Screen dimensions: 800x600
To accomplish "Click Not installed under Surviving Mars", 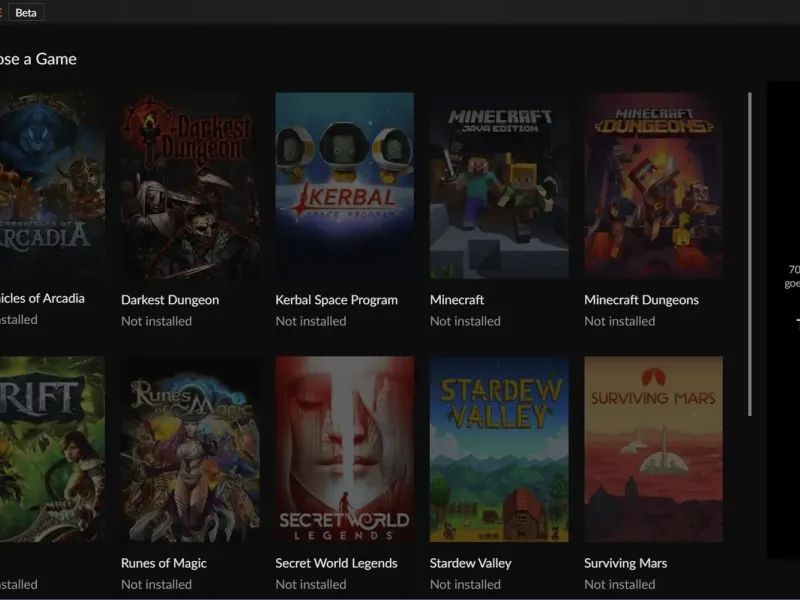I will (619, 585).
